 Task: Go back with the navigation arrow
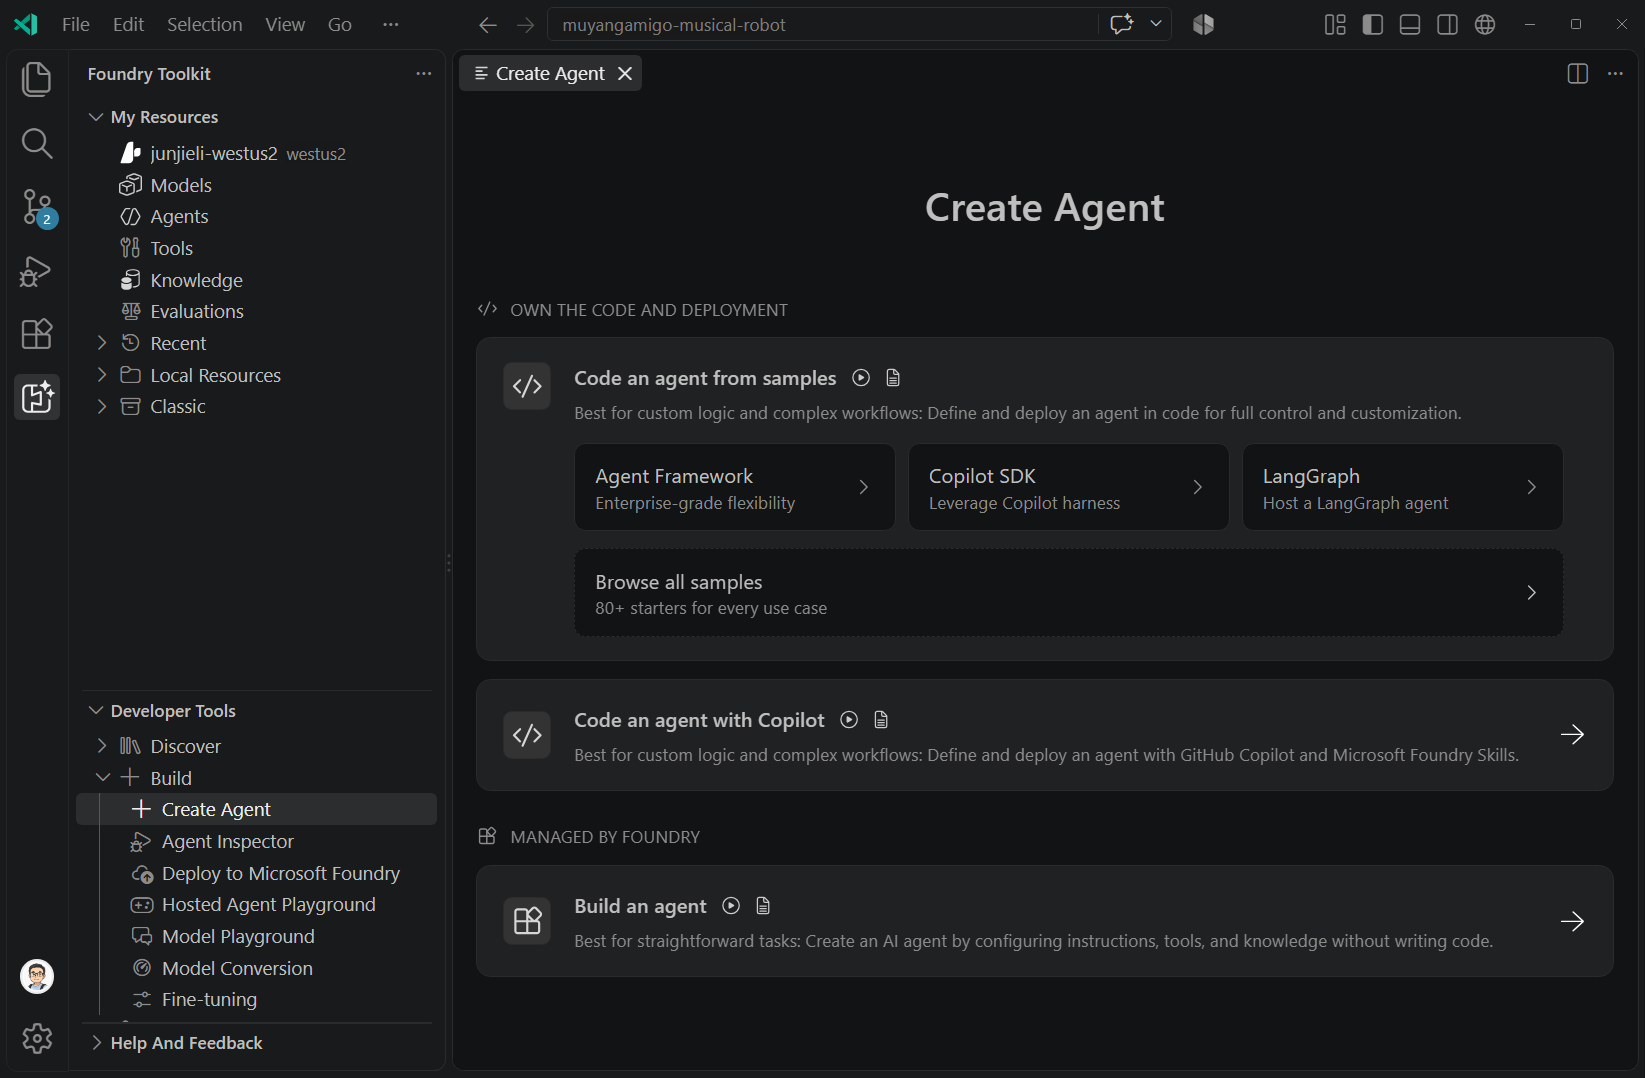coord(488,25)
